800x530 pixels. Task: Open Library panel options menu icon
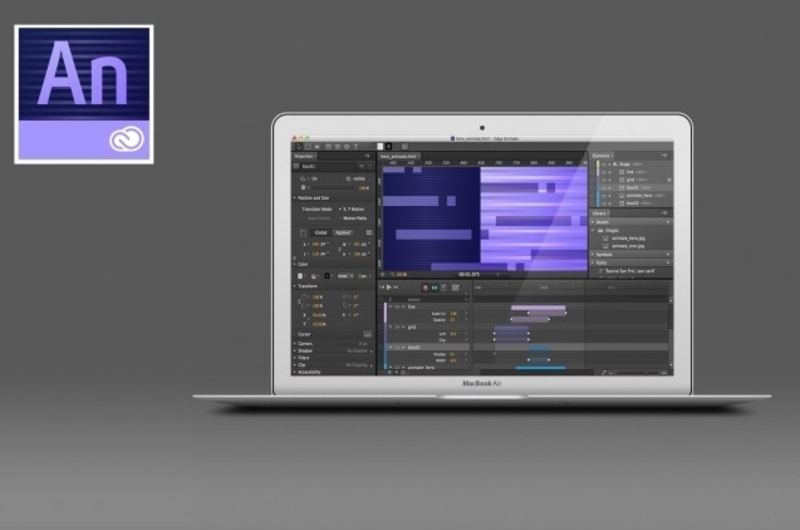pyautogui.click(x=664, y=213)
